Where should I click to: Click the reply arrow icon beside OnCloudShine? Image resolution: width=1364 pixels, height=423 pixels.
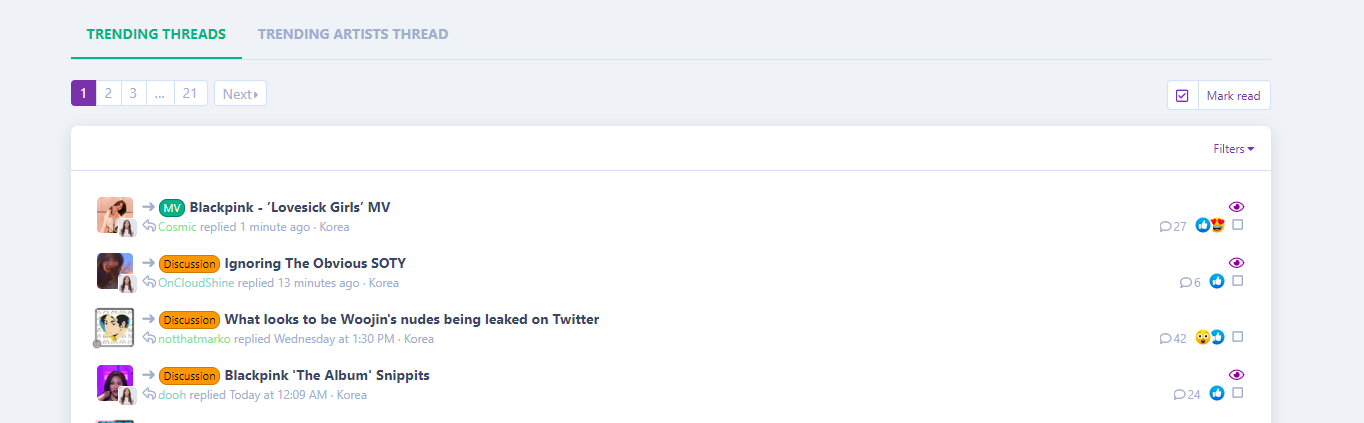point(149,283)
